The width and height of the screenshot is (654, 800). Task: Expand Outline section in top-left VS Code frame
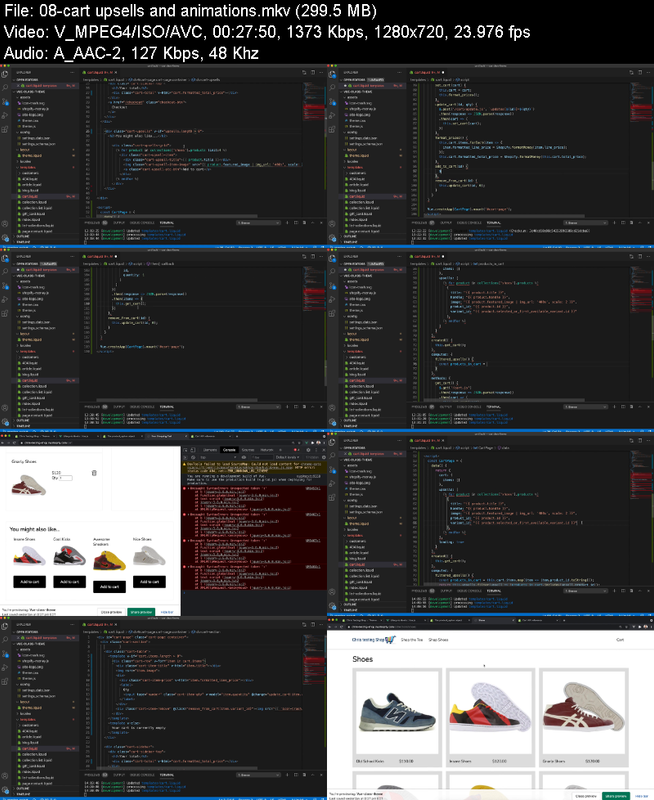point(21,236)
